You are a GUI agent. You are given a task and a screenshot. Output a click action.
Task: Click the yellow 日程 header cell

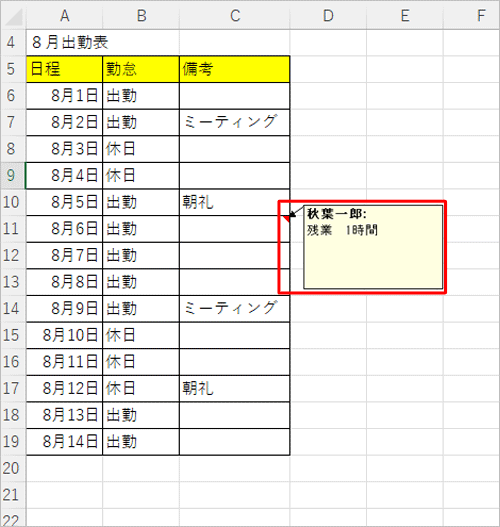click(65, 69)
